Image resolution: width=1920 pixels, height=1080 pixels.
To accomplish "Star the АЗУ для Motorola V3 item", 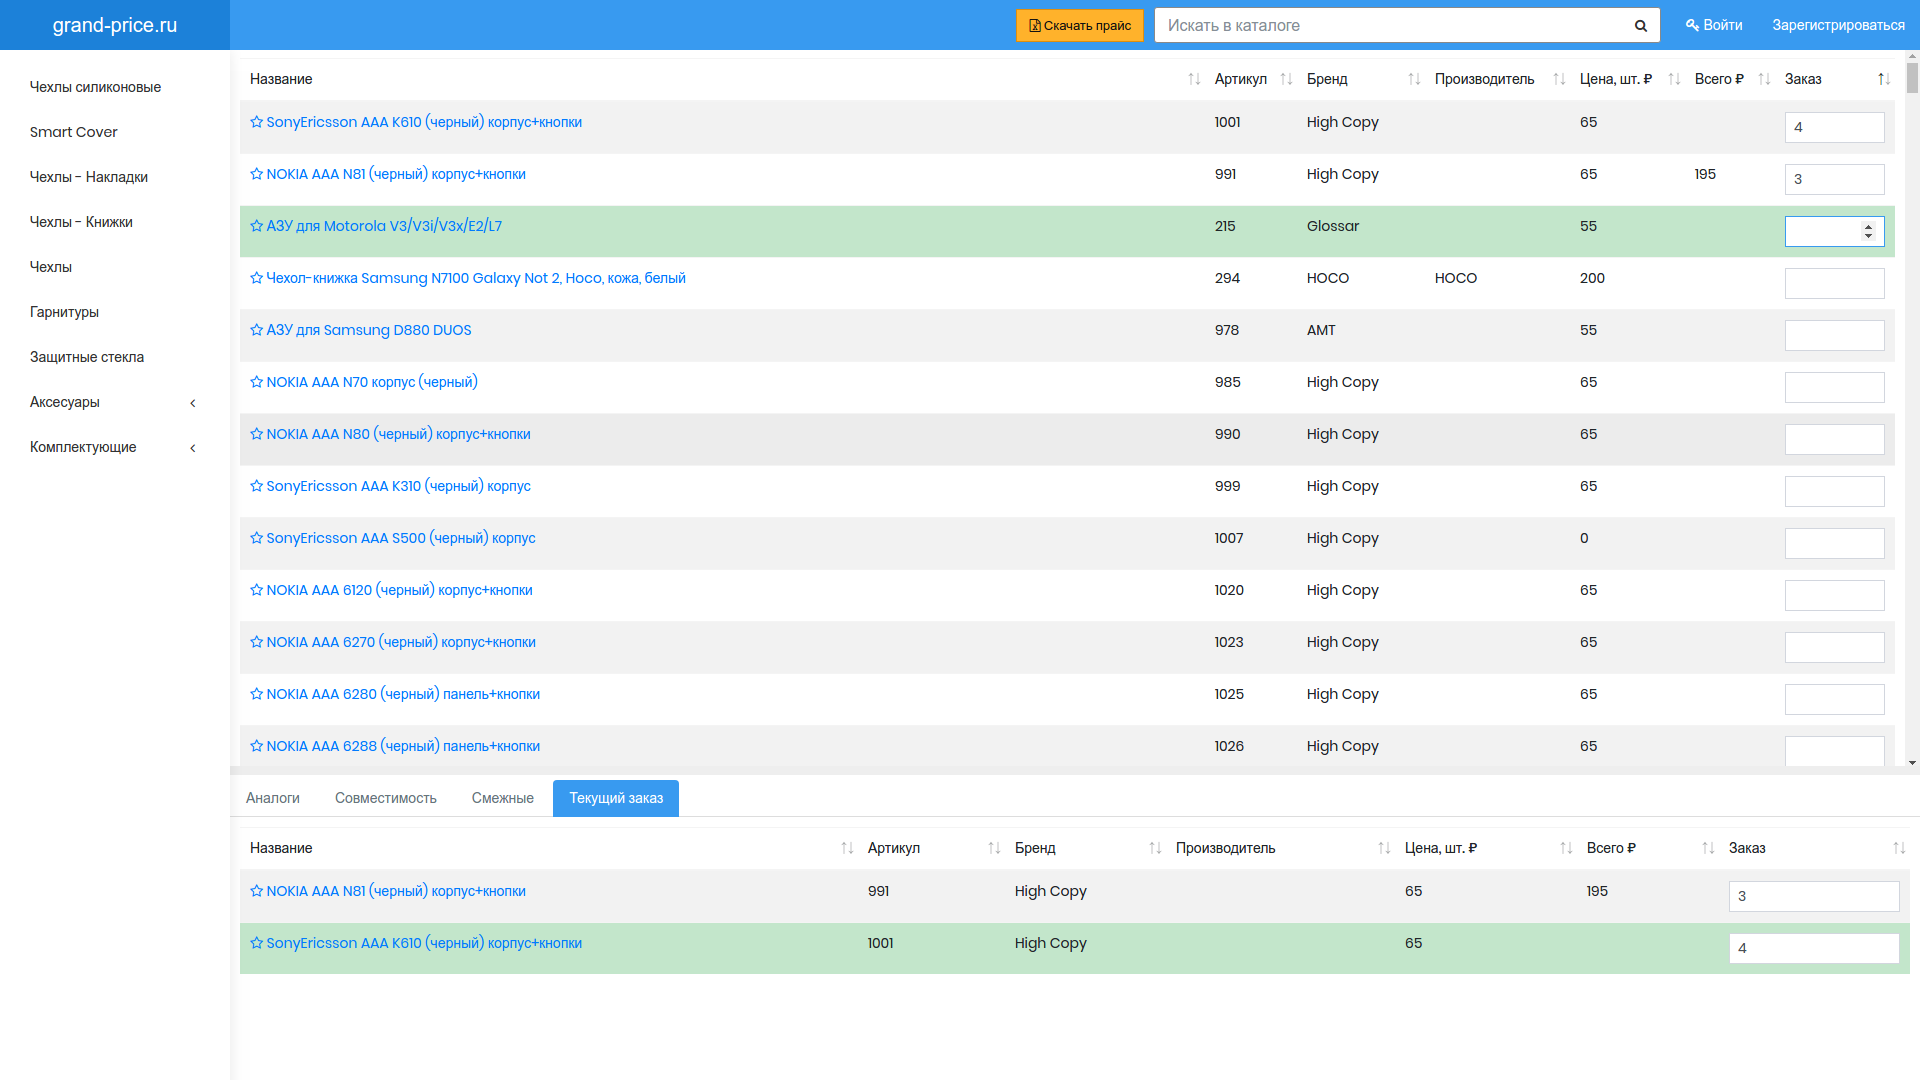I will coord(256,226).
